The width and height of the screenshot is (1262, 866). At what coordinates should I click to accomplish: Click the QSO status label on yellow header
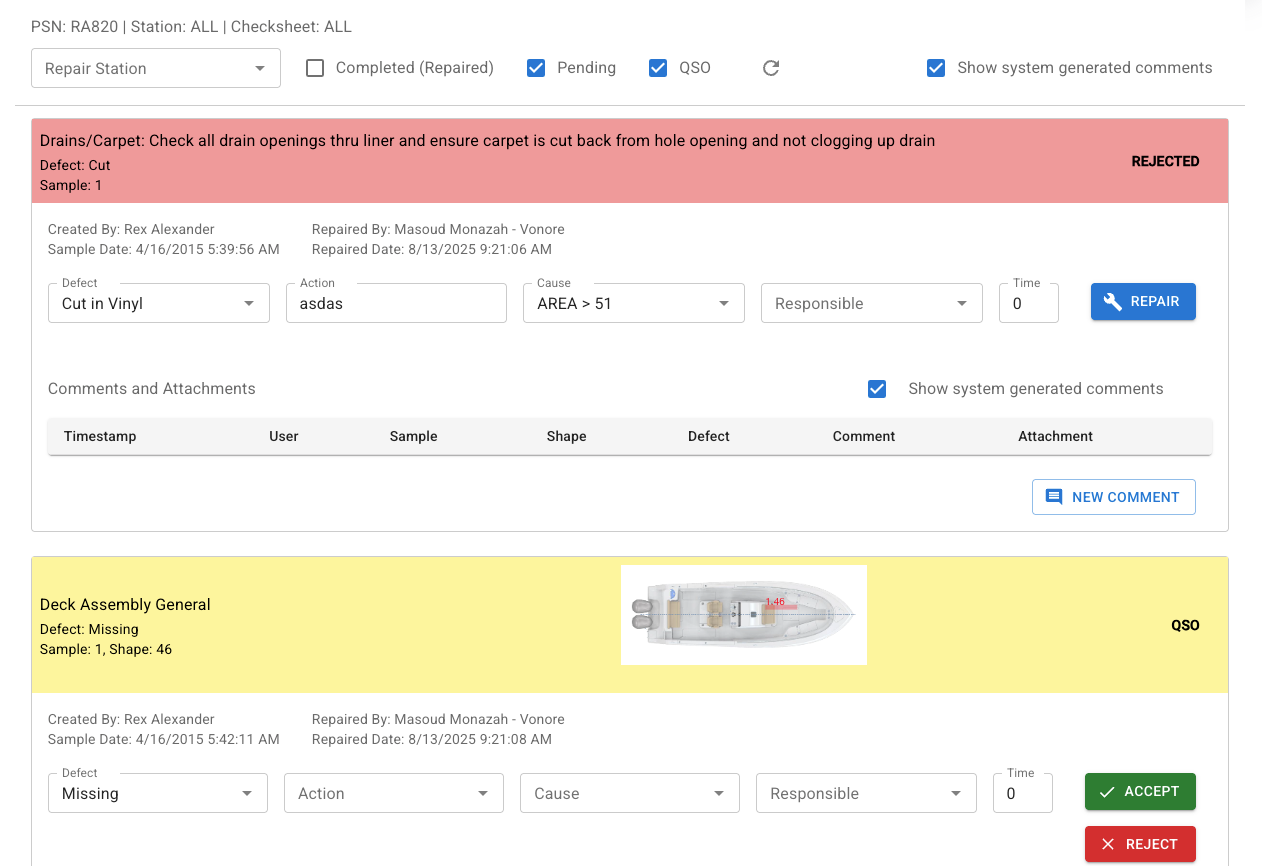point(1185,625)
